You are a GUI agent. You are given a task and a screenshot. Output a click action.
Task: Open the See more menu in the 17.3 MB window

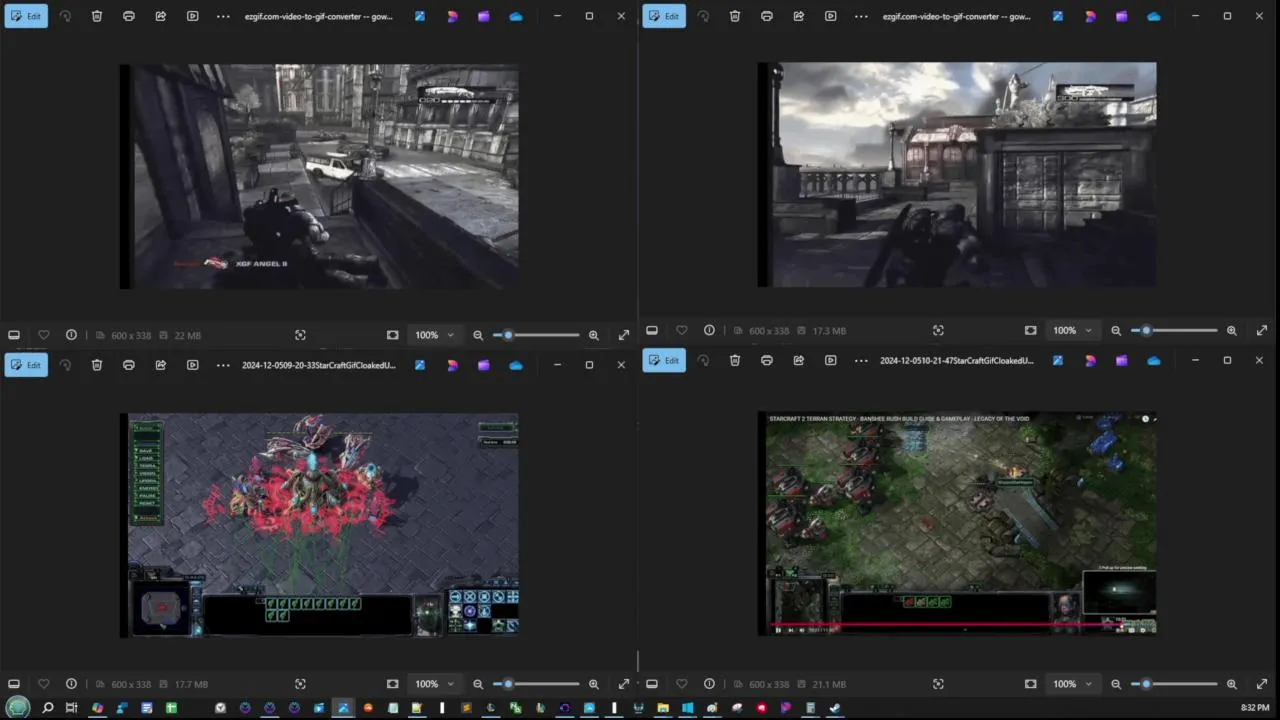[861, 16]
